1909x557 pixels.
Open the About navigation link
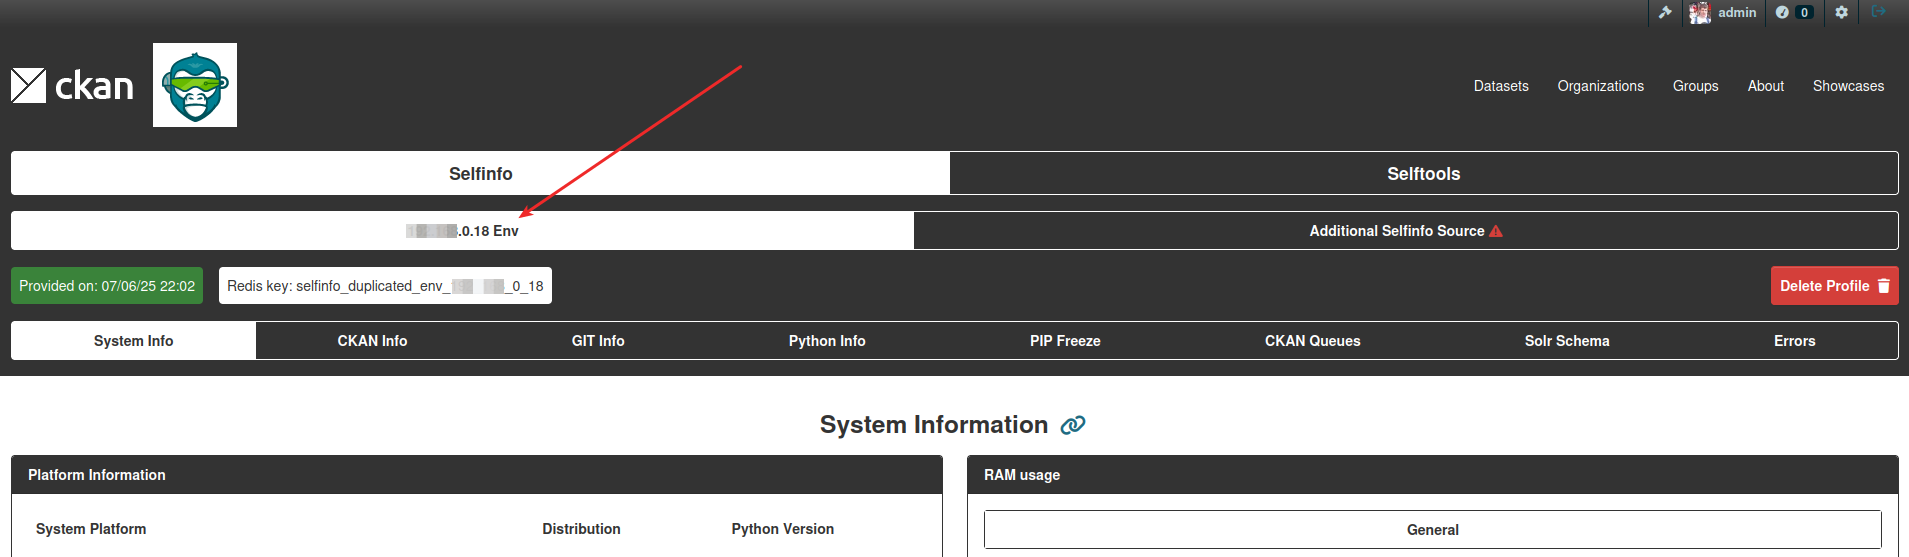[1765, 86]
